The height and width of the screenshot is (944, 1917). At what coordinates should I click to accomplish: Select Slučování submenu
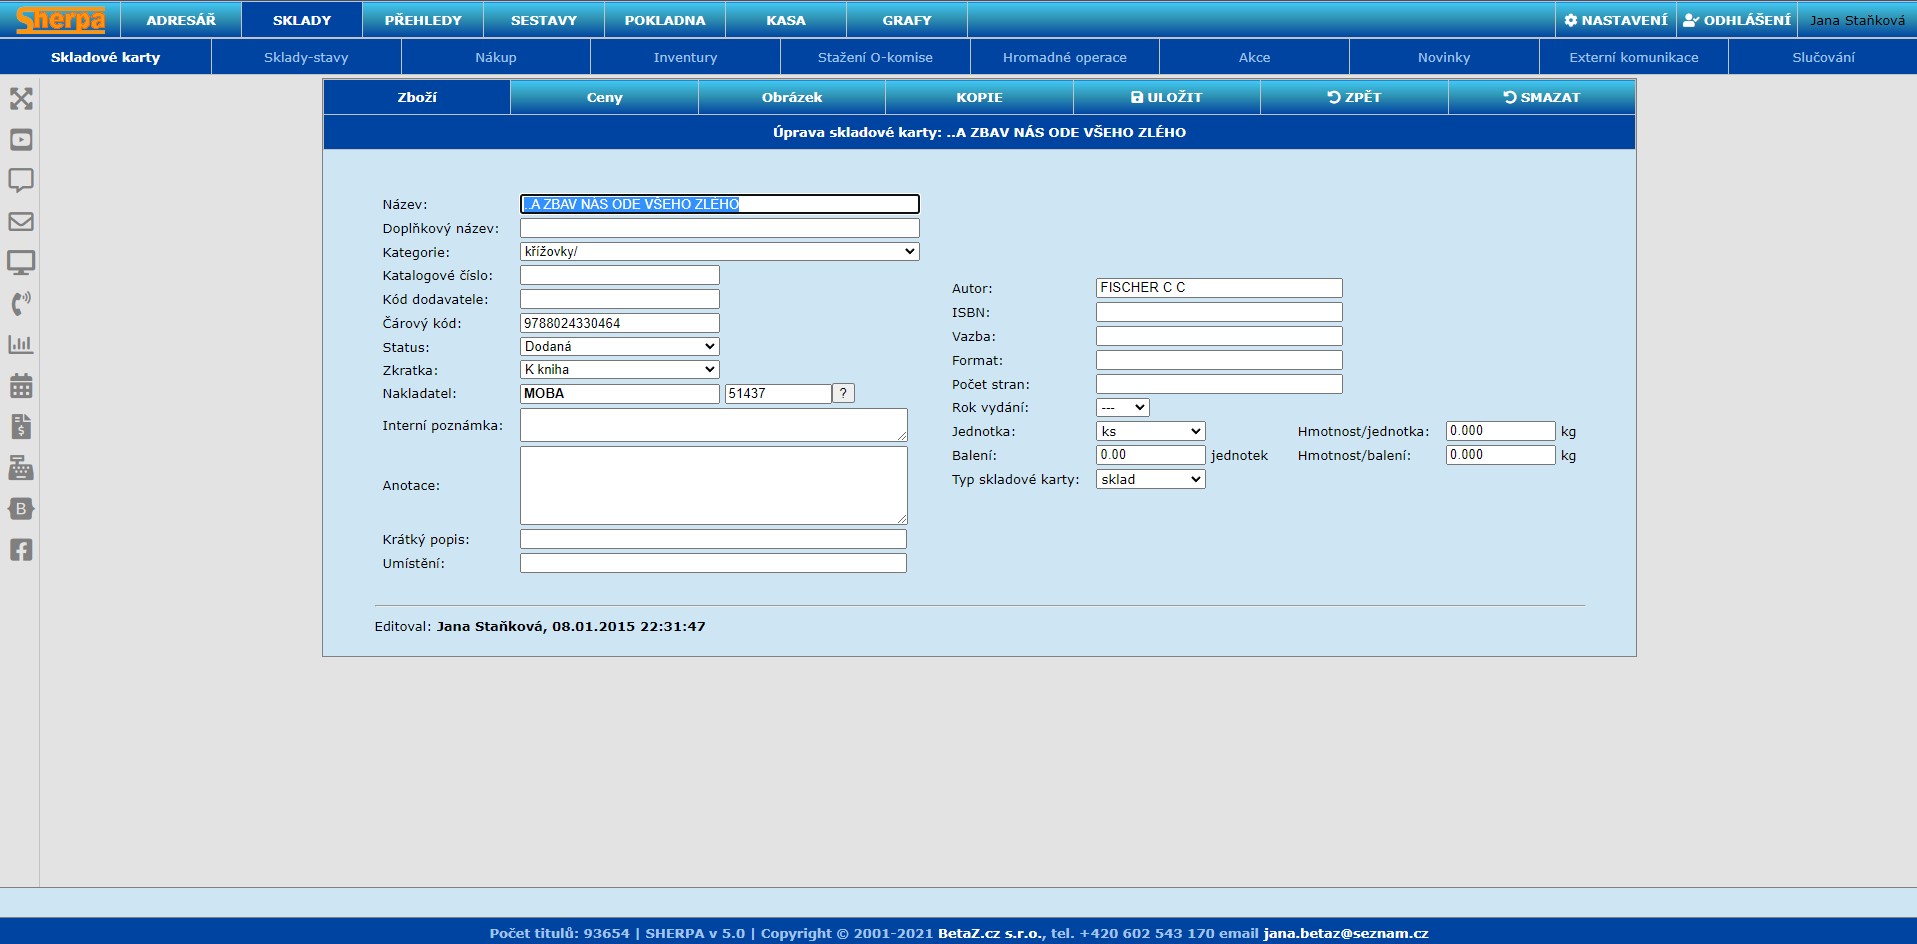tap(1823, 57)
